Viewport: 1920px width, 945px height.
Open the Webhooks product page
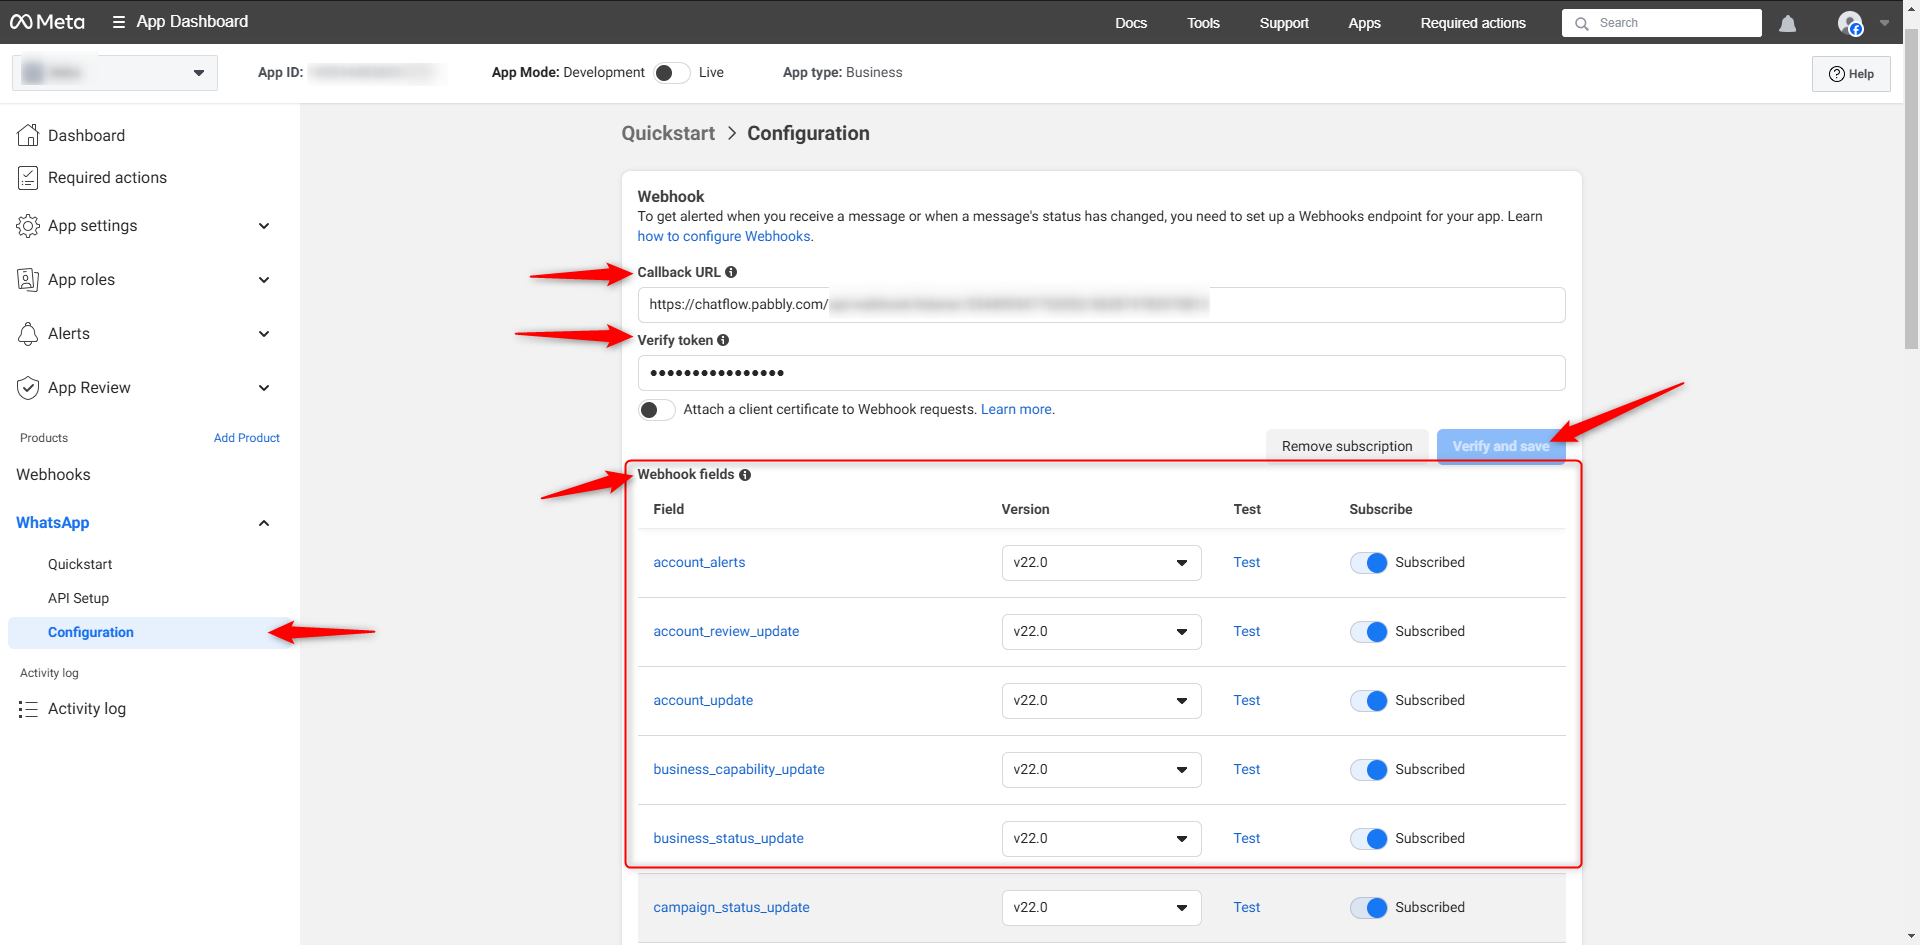[x=53, y=475]
